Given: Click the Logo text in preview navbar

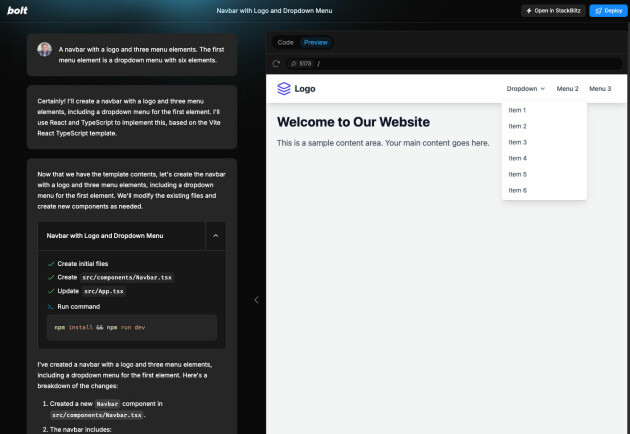Looking at the screenshot, I should coord(305,89).
